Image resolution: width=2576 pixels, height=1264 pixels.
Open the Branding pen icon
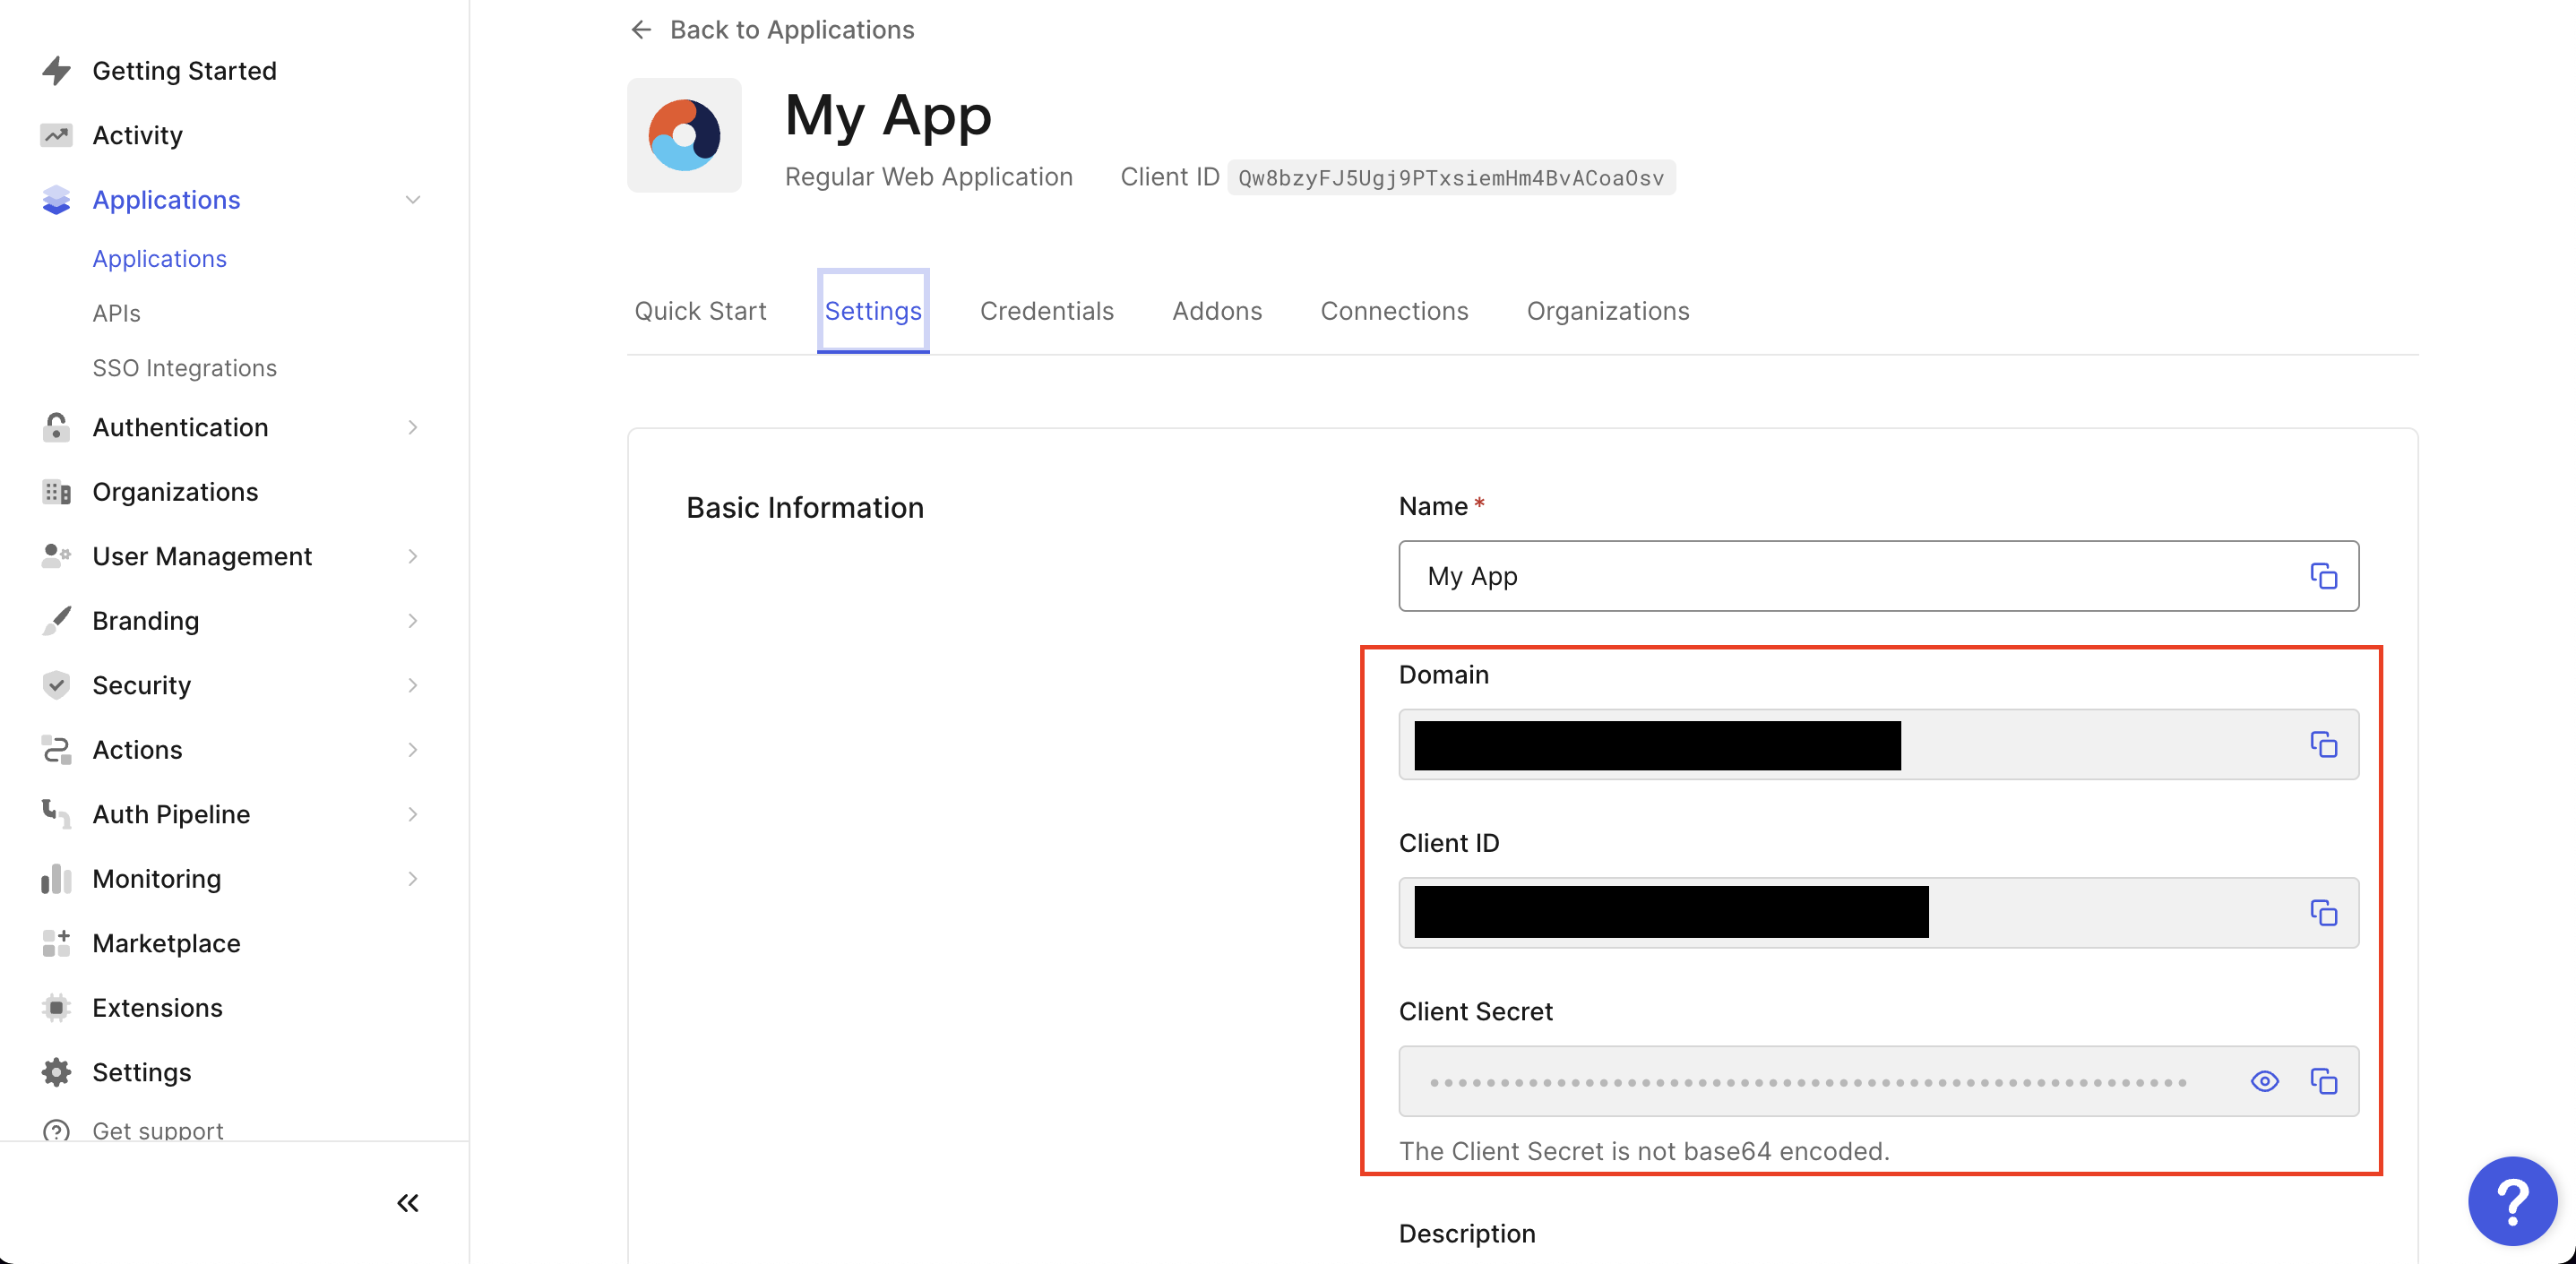pos(56,620)
